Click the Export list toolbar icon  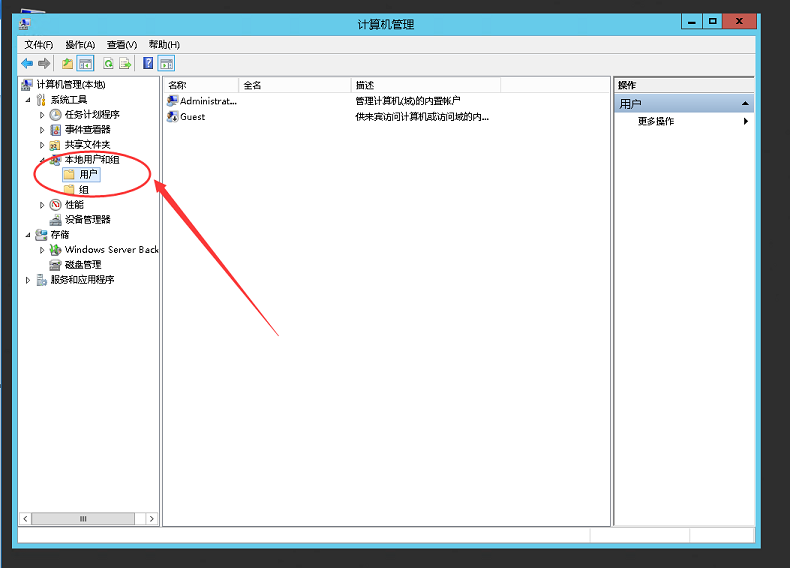125,64
